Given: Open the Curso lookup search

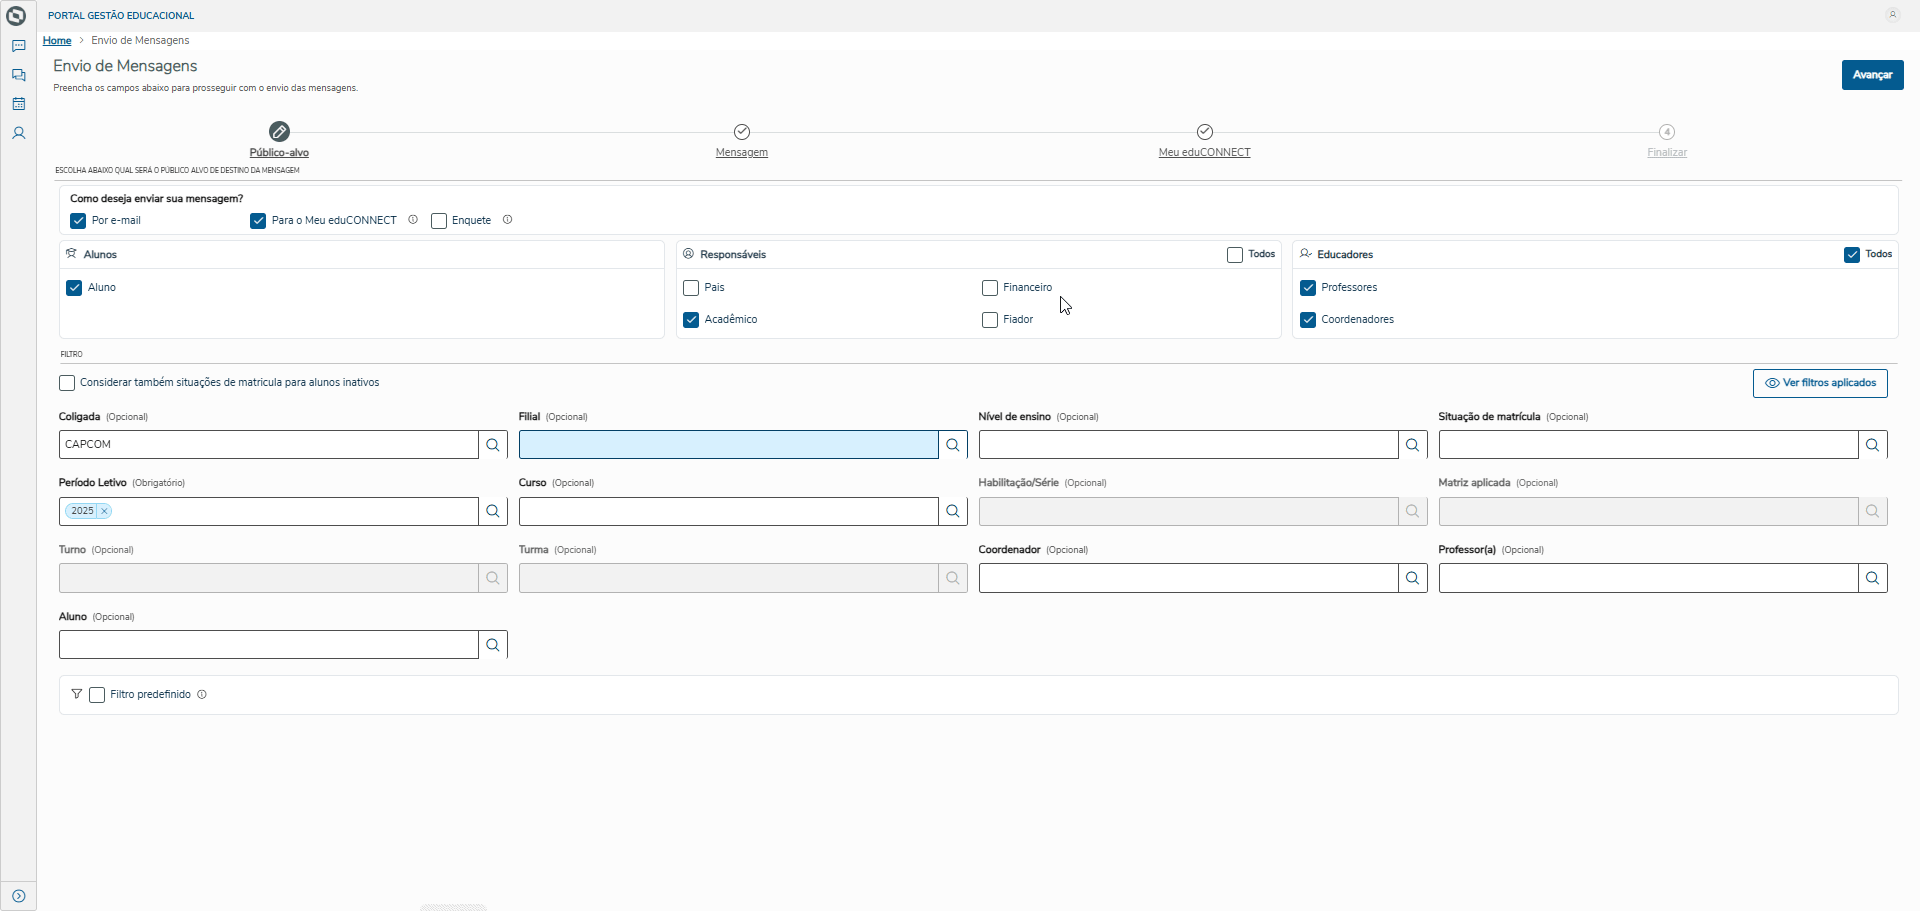Looking at the screenshot, I should pyautogui.click(x=953, y=511).
